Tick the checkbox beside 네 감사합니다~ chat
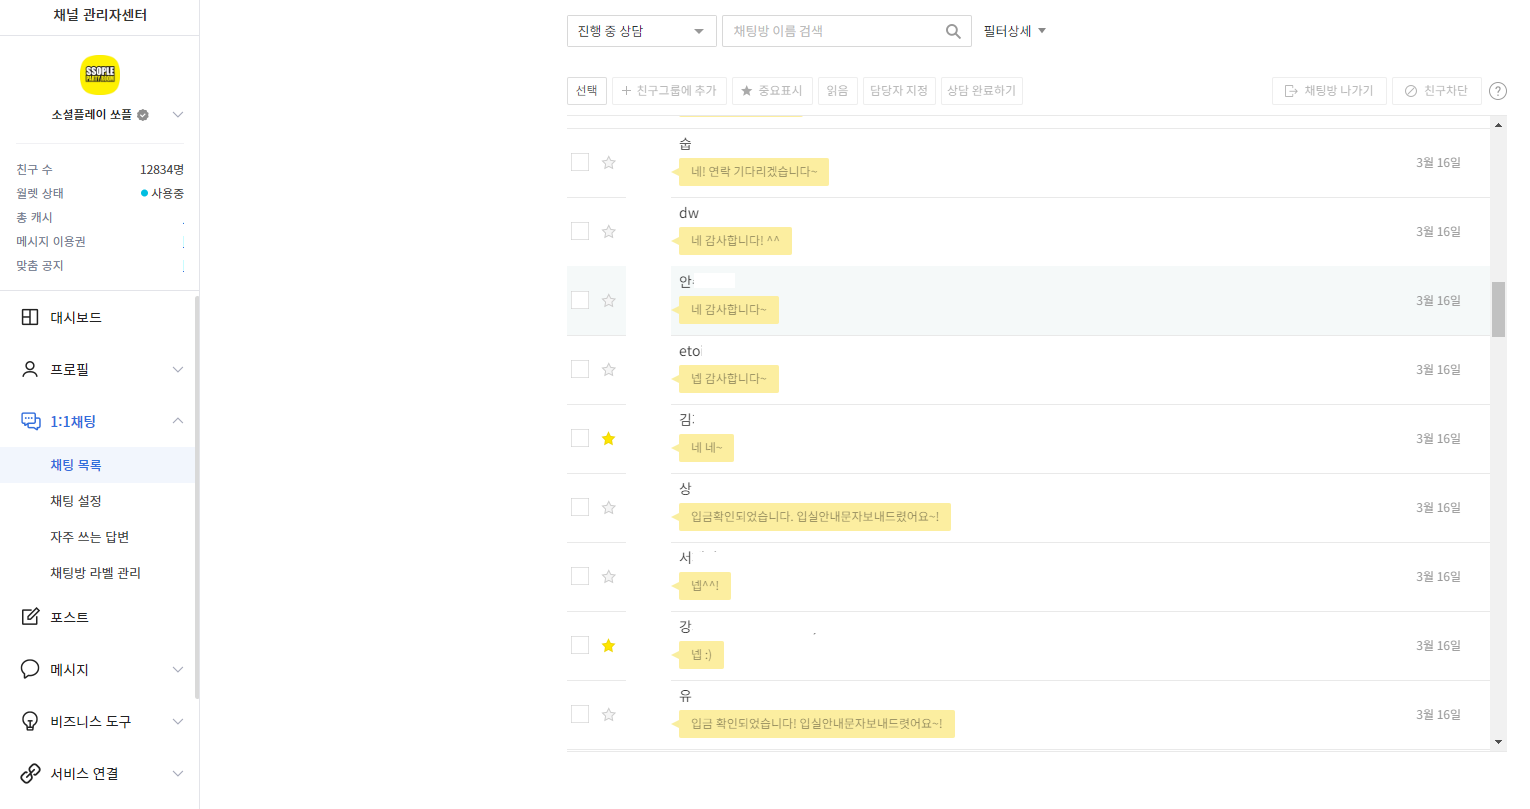Viewport: 1530px width, 809px height. pyautogui.click(x=580, y=300)
